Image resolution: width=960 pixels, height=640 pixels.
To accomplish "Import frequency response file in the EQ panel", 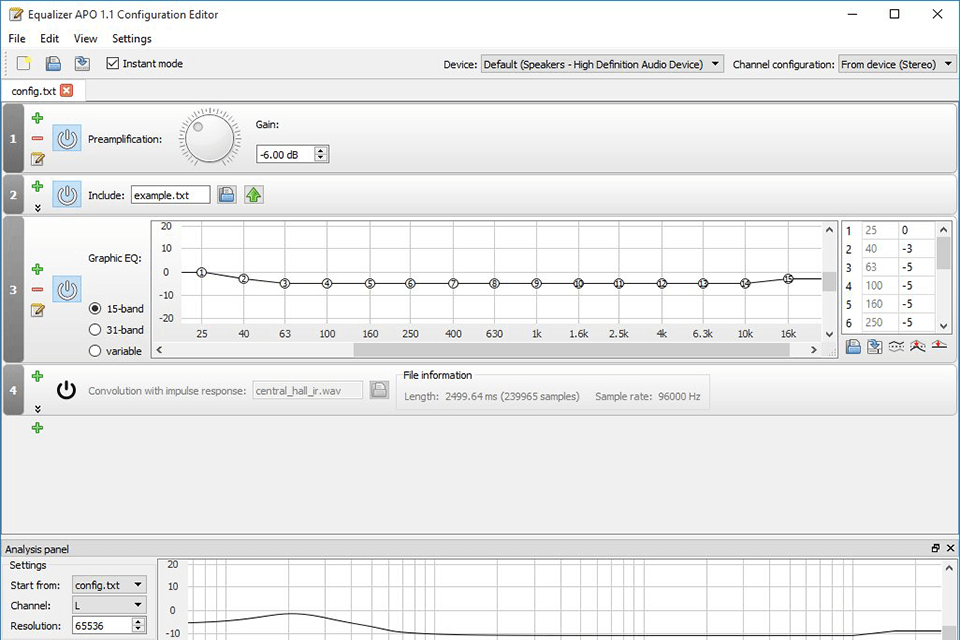I will tap(854, 345).
